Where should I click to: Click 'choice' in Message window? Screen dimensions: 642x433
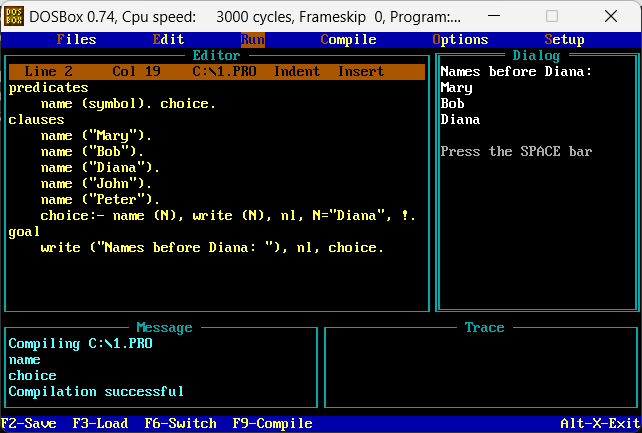coord(32,376)
